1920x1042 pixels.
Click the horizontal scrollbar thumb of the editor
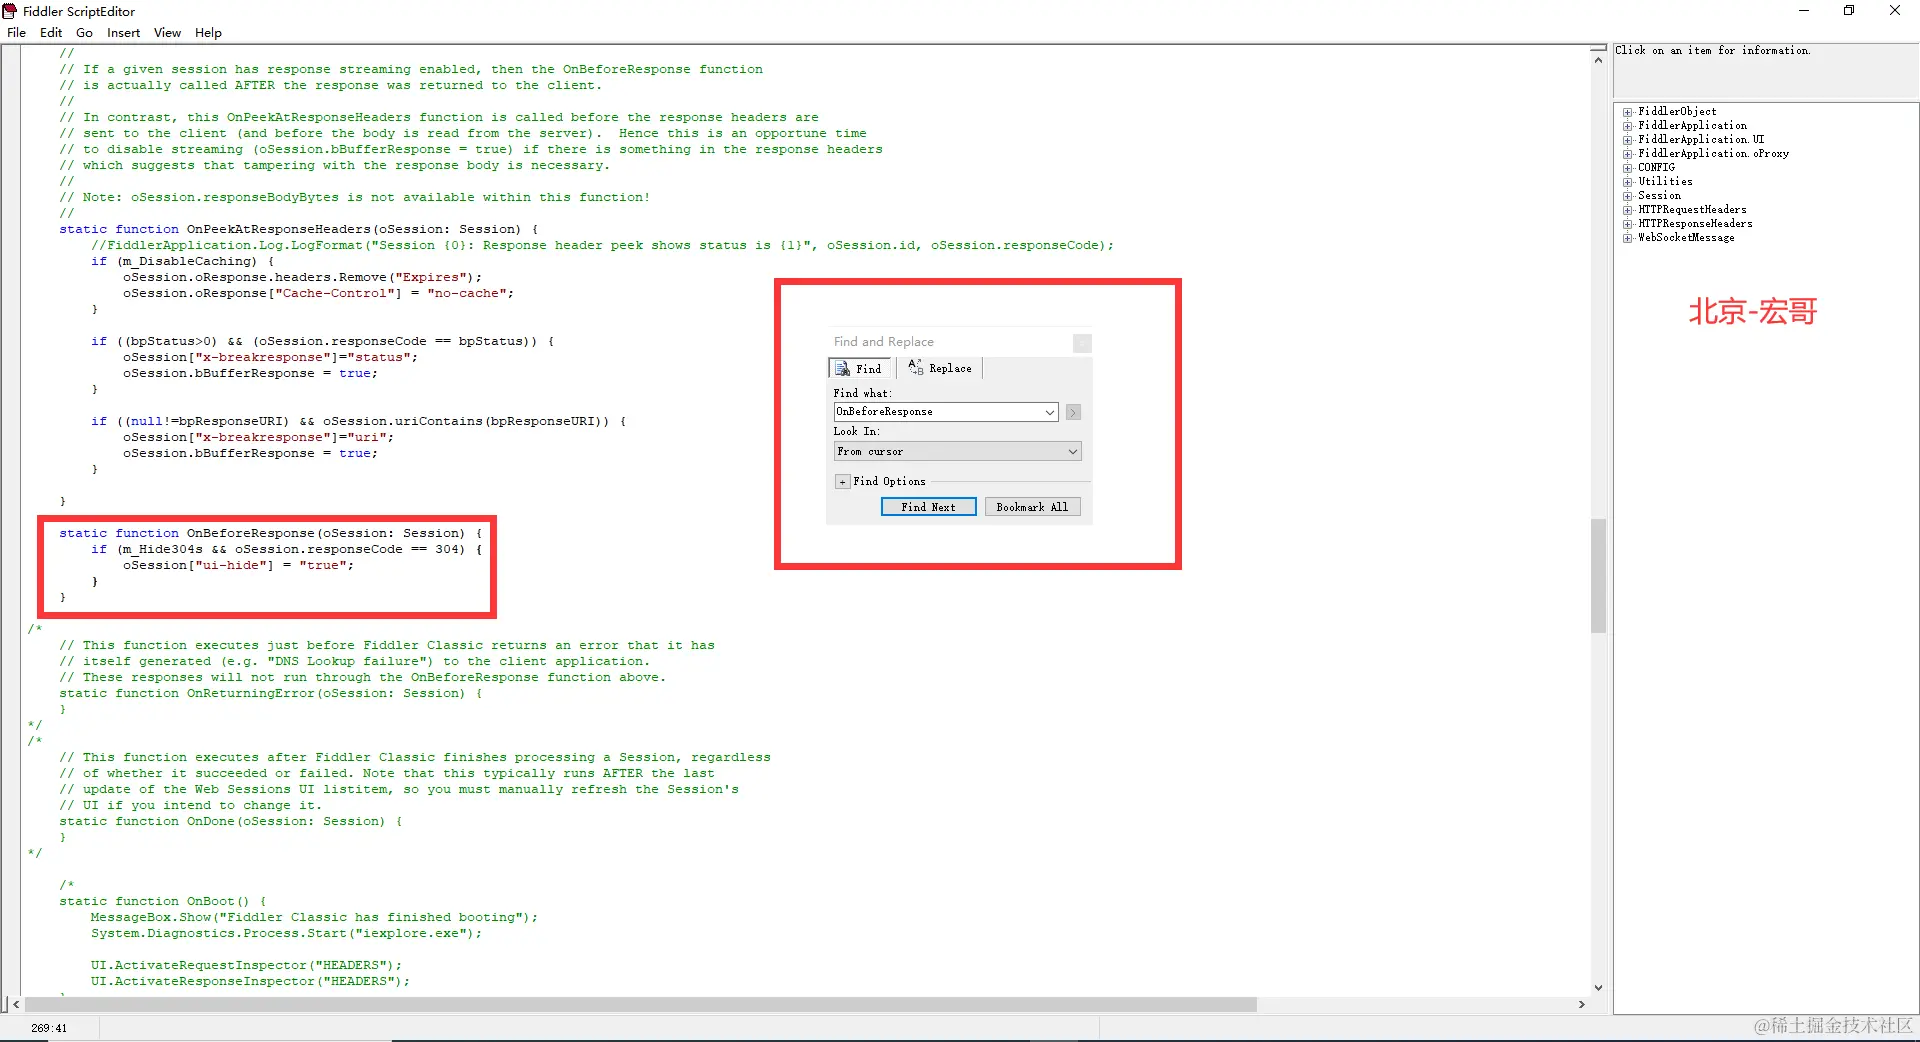(x=640, y=1004)
